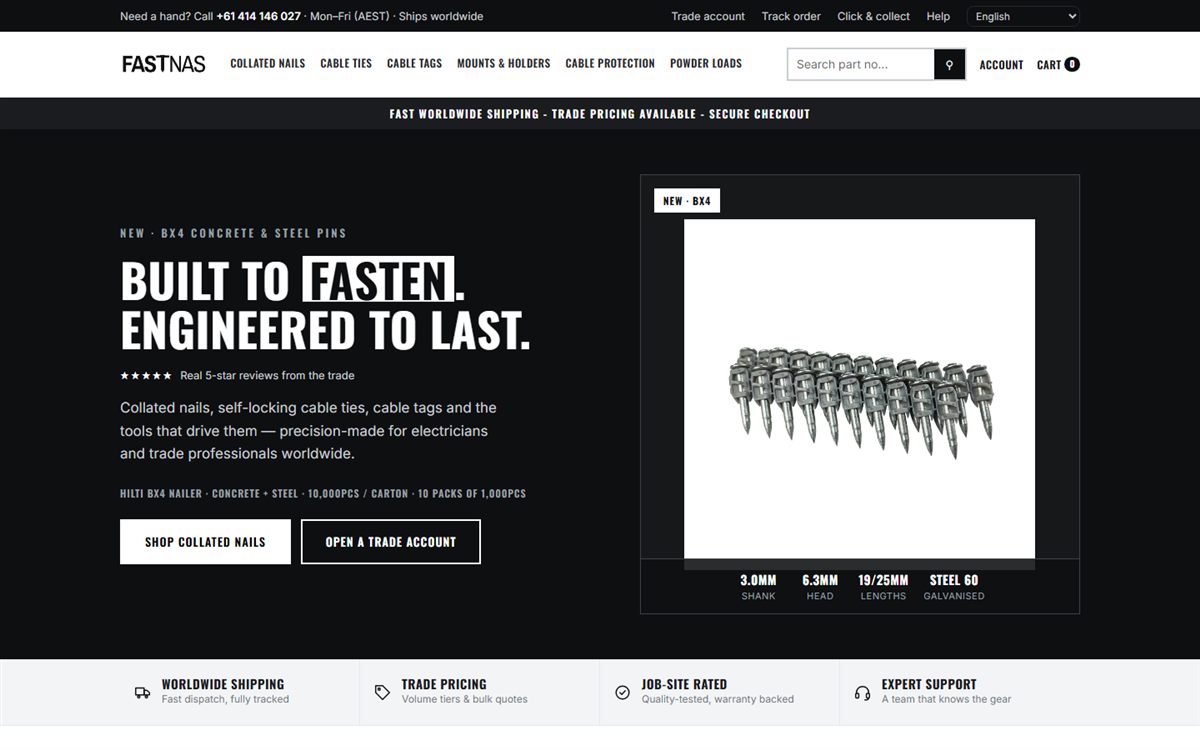
Task: Open the Click & collect link
Action: [873, 16]
